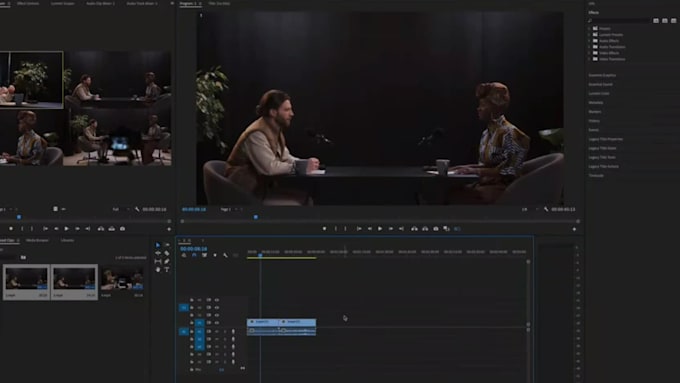Viewport: 680px width, 383px height.
Task: Go to Out point in Program monitor
Action: tap(402, 229)
